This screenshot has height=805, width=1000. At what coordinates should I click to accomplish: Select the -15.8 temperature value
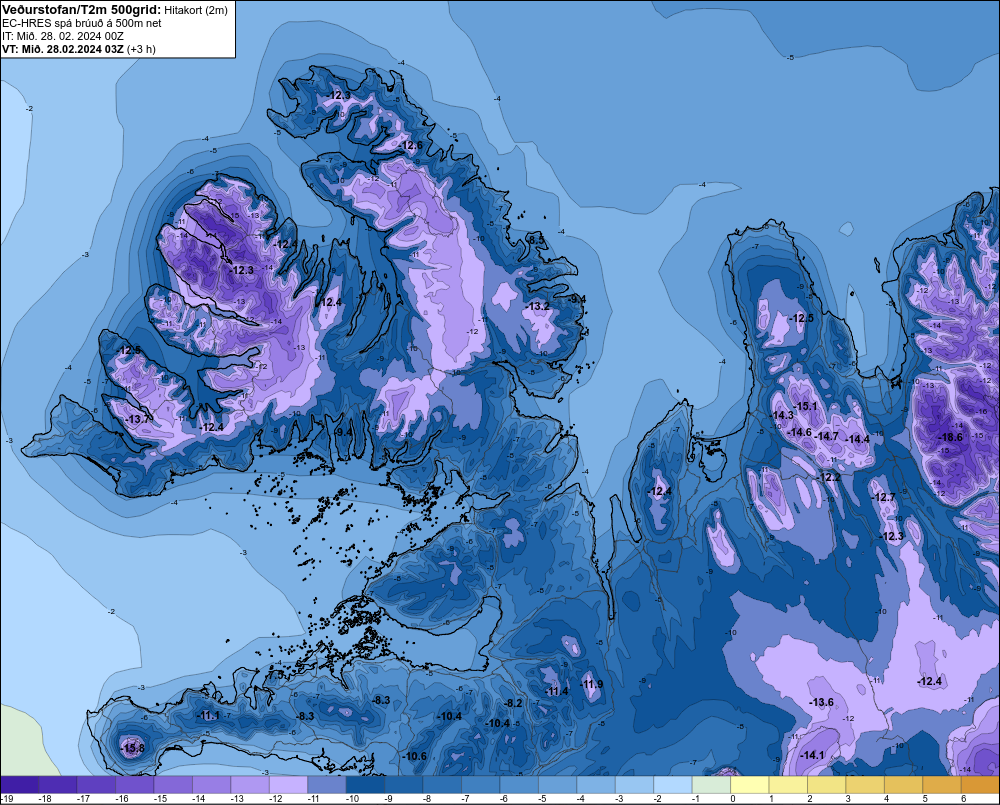(x=133, y=748)
